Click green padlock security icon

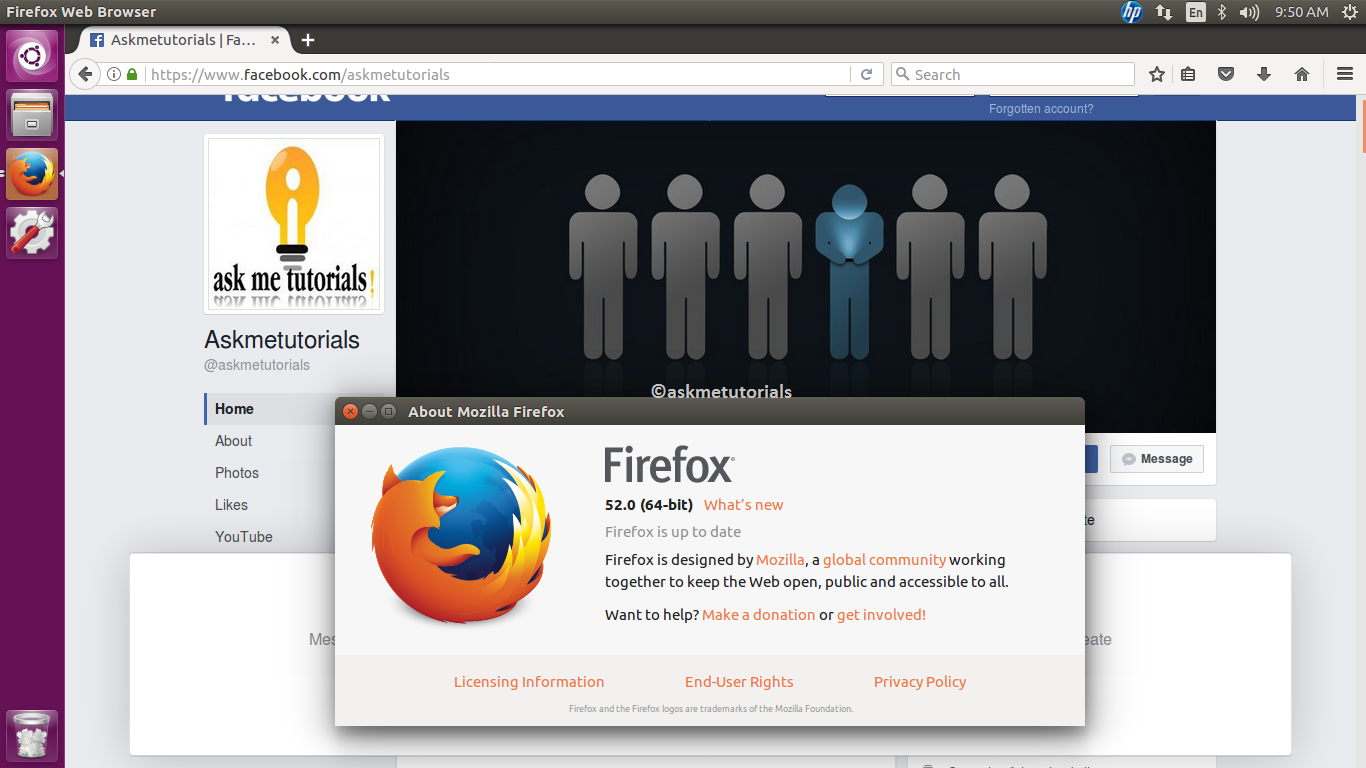tap(131, 74)
